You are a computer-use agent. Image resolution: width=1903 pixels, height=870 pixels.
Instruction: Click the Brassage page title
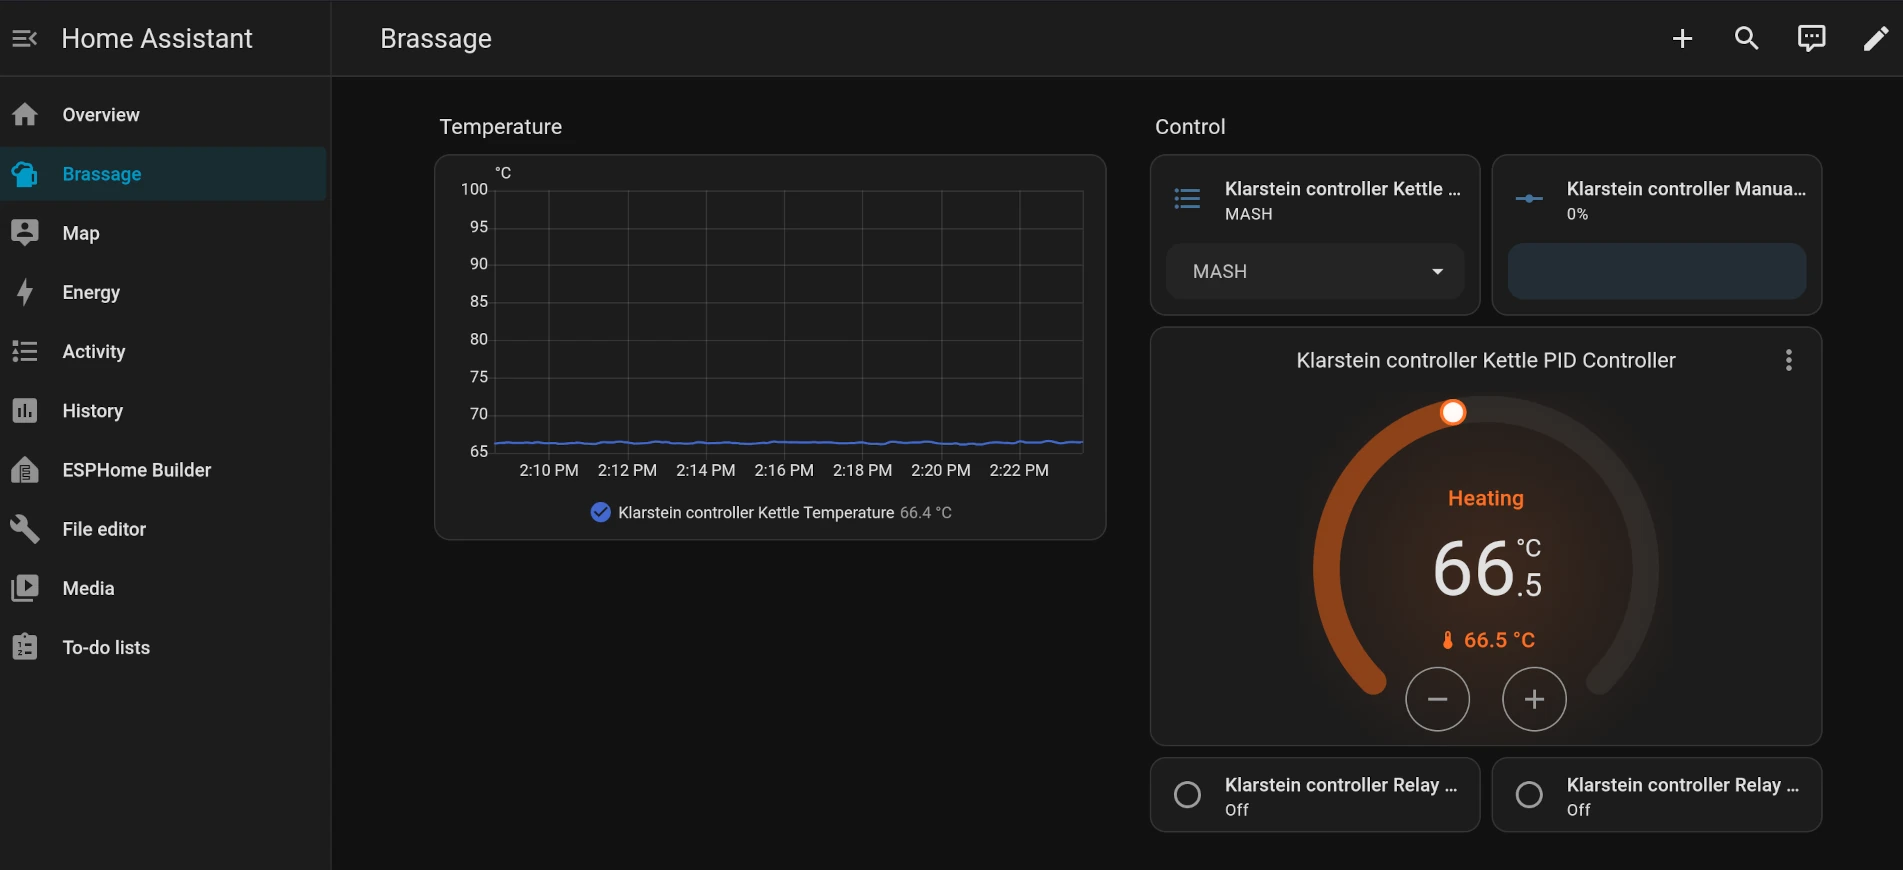(x=436, y=38)
